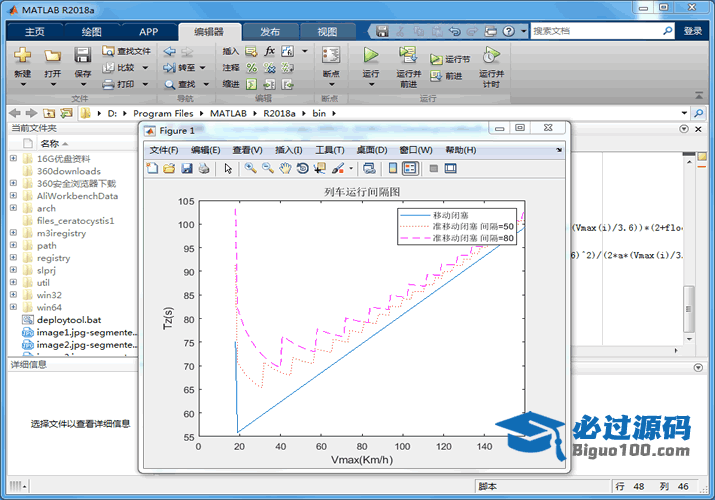
Task: Click Find Files in the ribbon
Action: (126, 51)
